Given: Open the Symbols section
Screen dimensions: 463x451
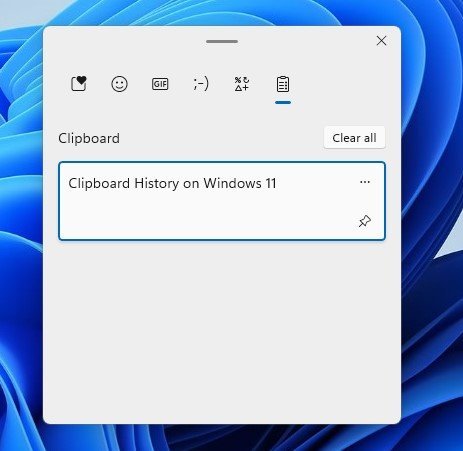Looking at the screenshot, I should pyautogui.click(x=242, y=84).
